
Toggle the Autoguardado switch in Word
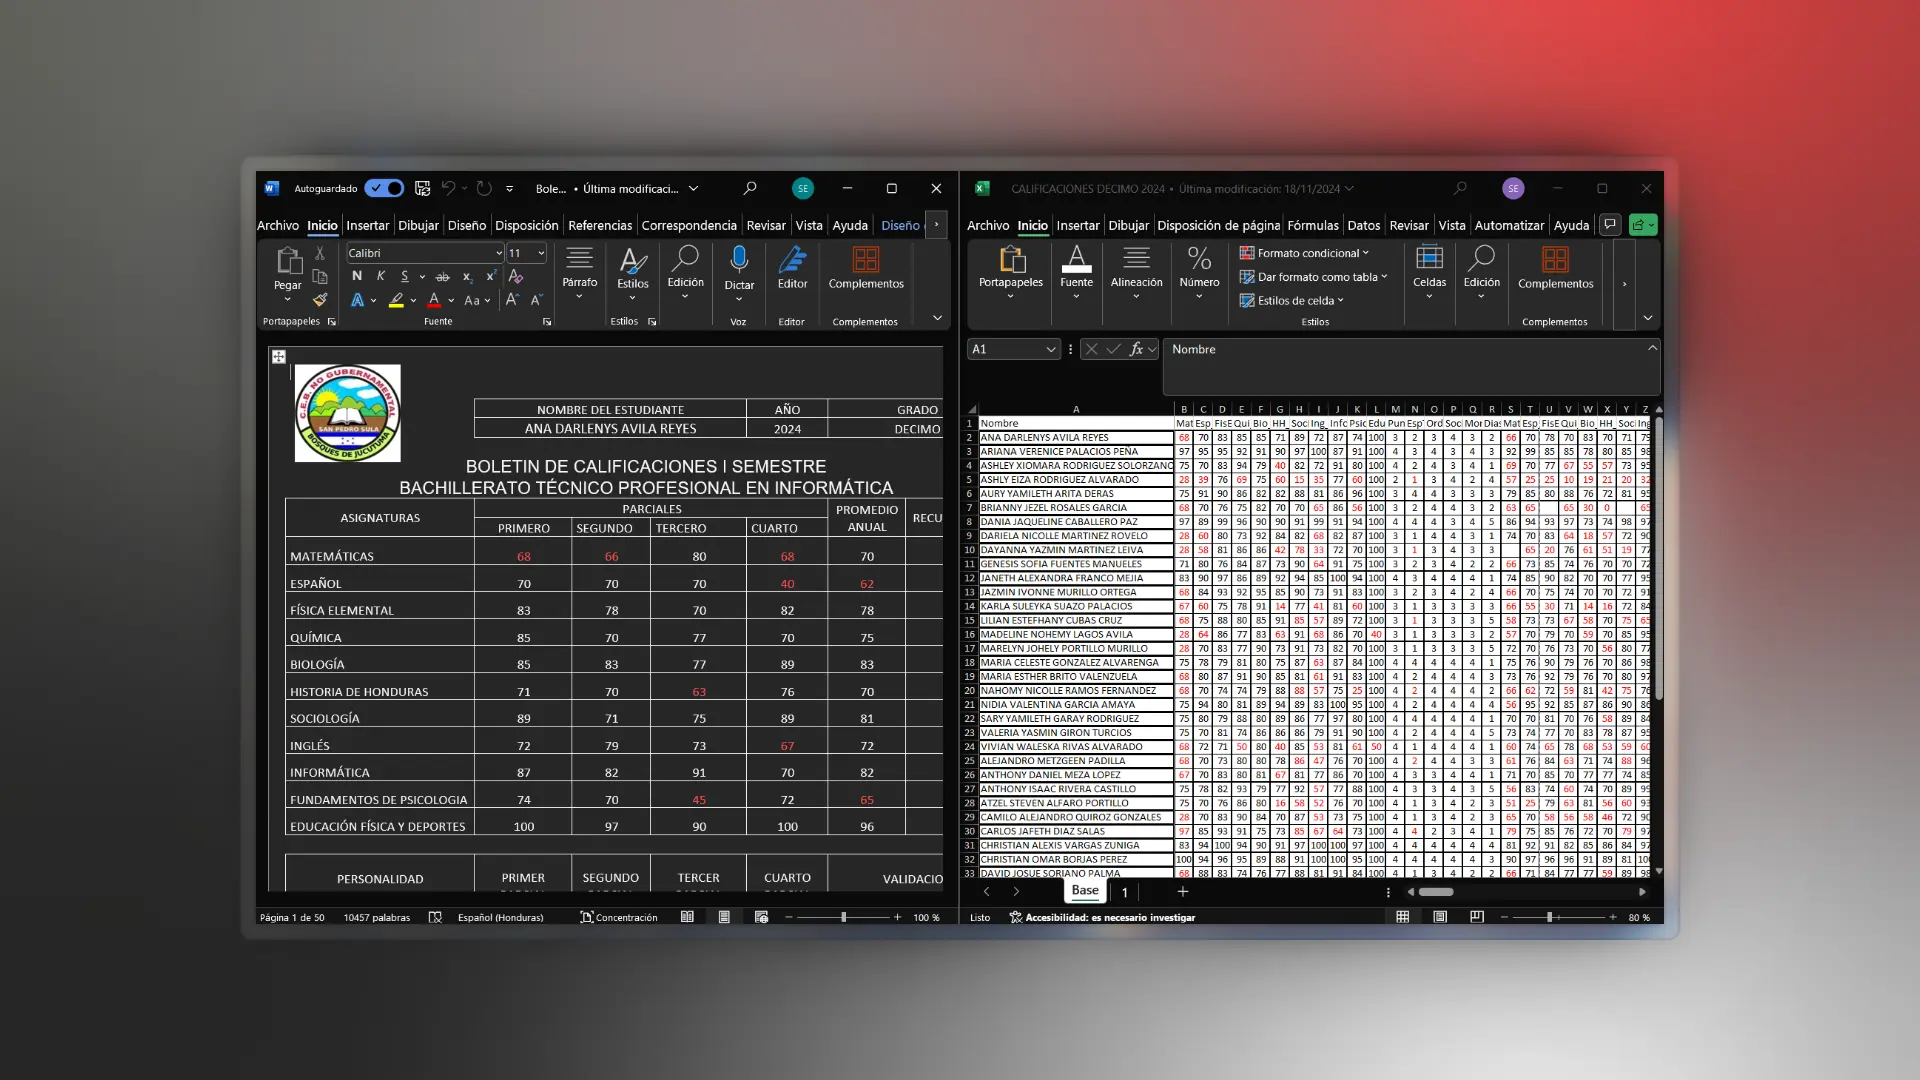(384, 188)
